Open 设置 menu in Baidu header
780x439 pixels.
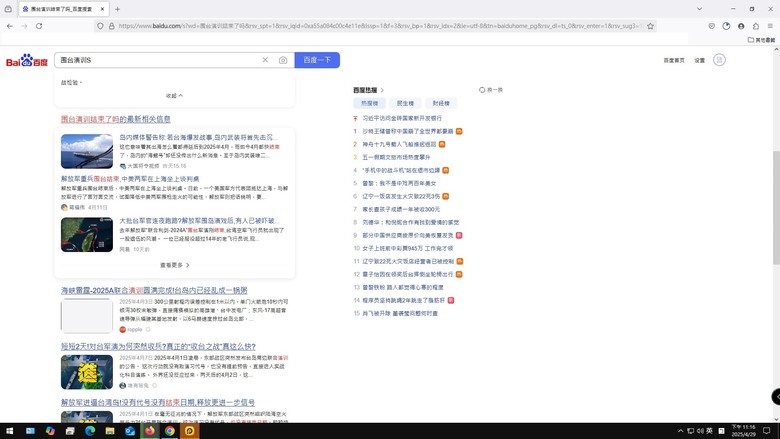(699, 60)
